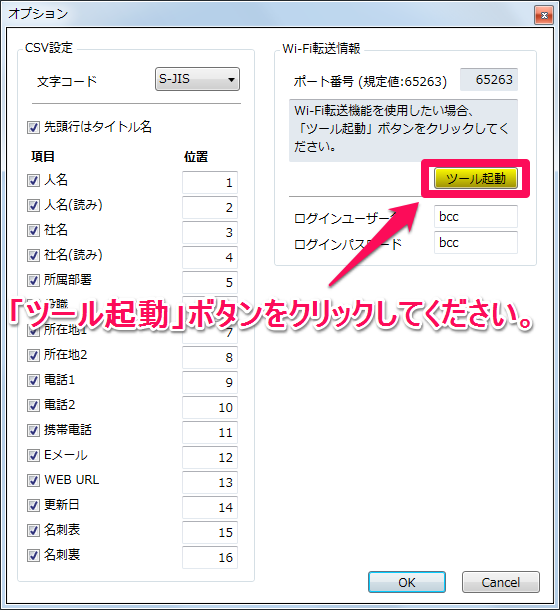Click the position field for 人名
This screenshot has height=610, width=560.
tap(210, 182)
